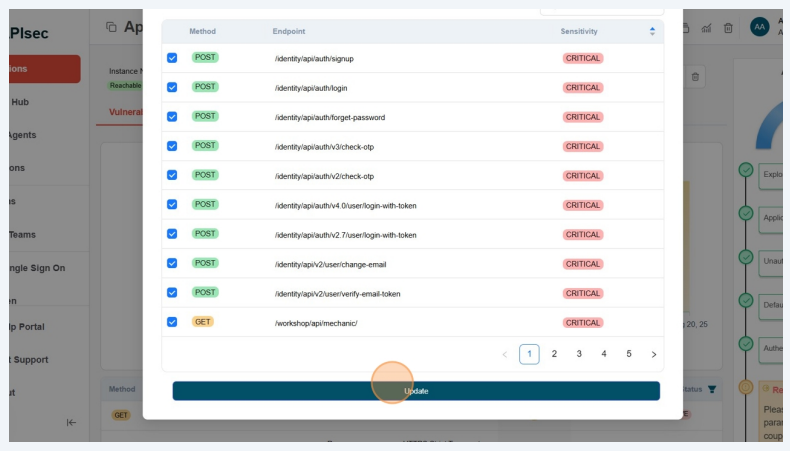Go to next page with right chevron
Viewport: 790px width, 451px height.
(654, 354)
